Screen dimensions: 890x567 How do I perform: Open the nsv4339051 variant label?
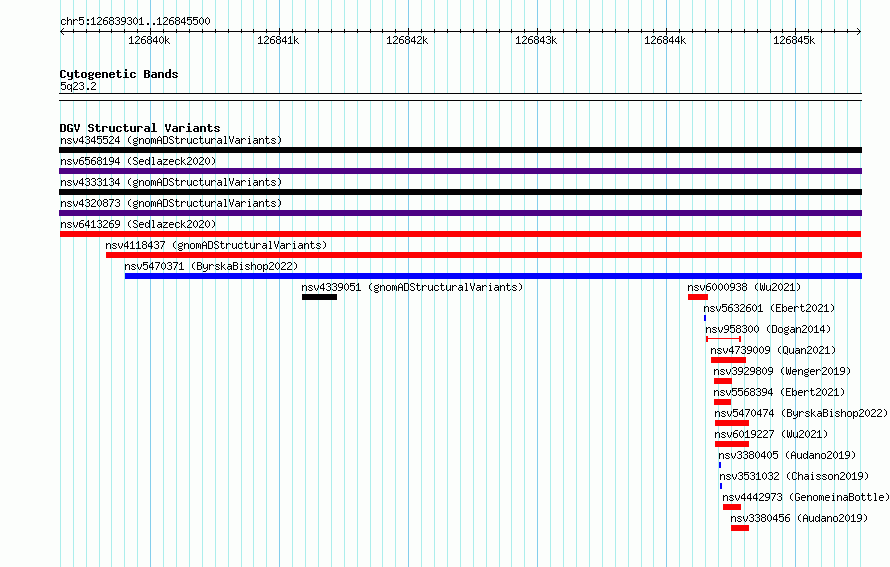pyautogui.click(x=412, y=287)
